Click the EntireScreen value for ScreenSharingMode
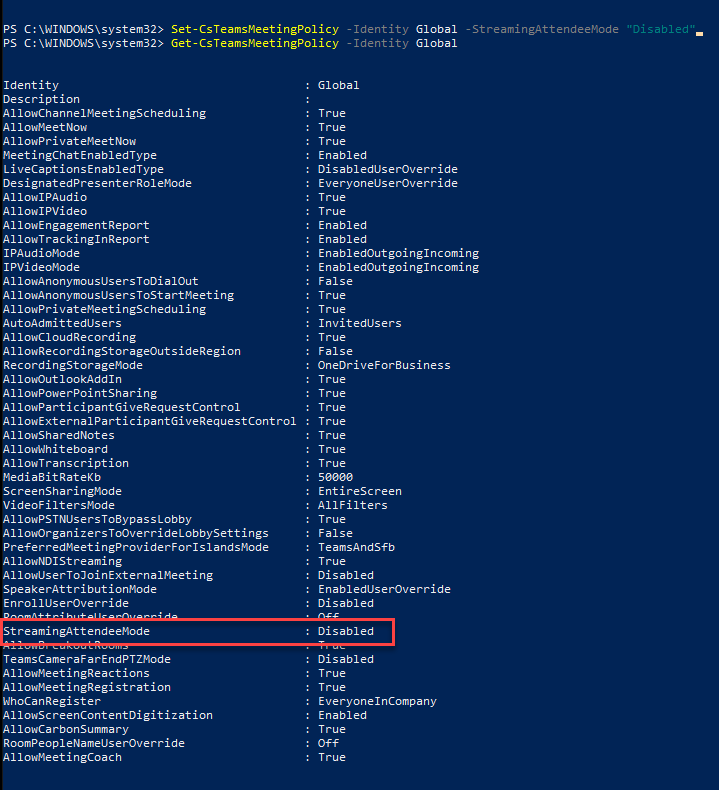 pyautogui.click(x=359, y=491)
